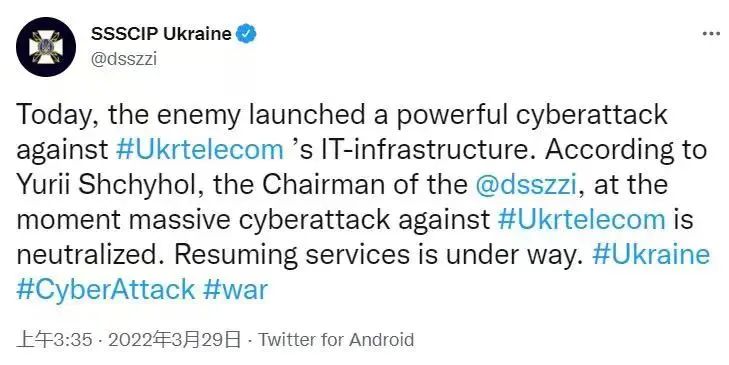Click the sentence 'Resuming services is under way'

pyautogui.click(x=376, y=254)
